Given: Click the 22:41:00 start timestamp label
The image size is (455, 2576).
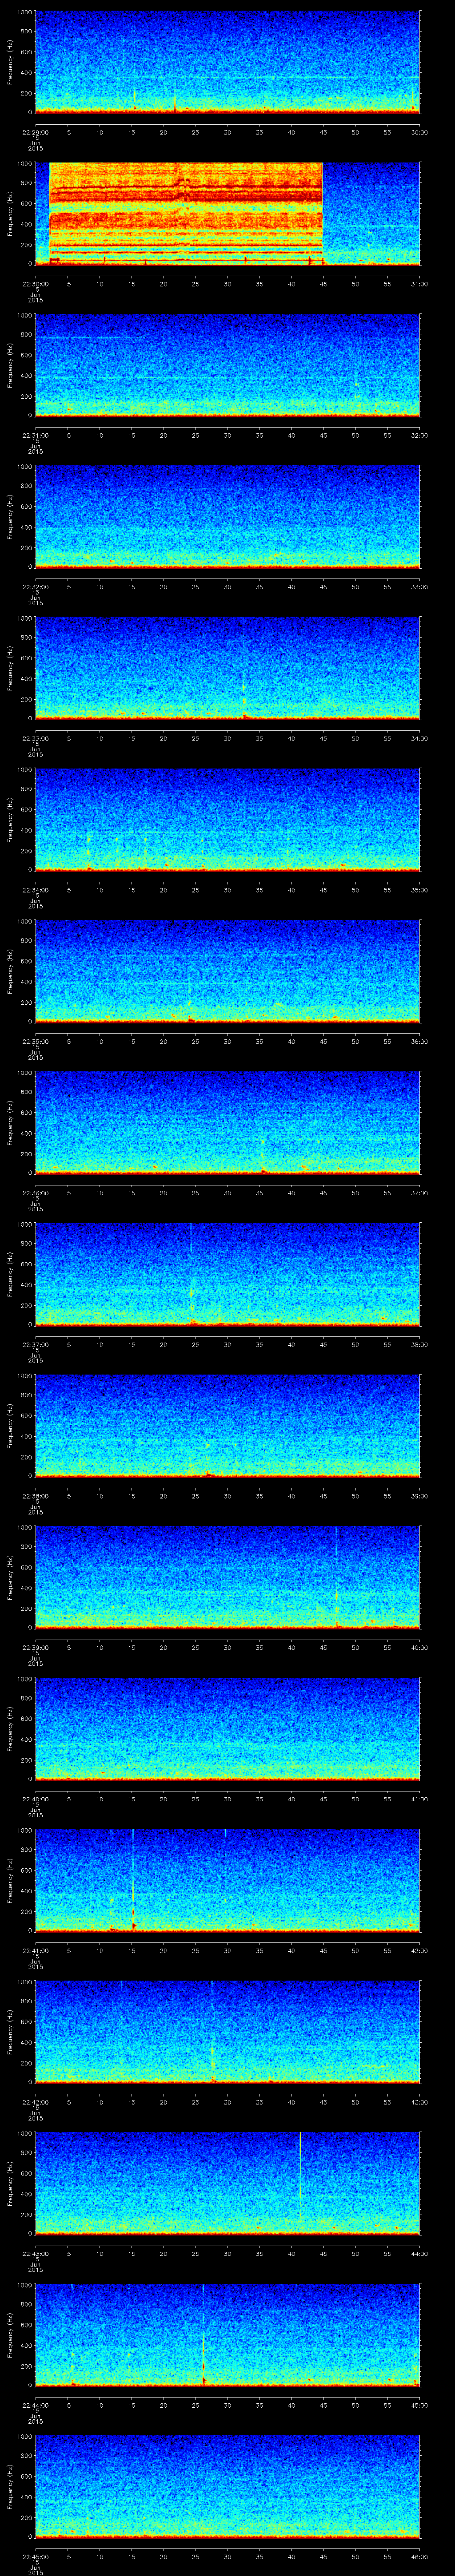Looking at the screenshot, I should [x=35, y=1950].
